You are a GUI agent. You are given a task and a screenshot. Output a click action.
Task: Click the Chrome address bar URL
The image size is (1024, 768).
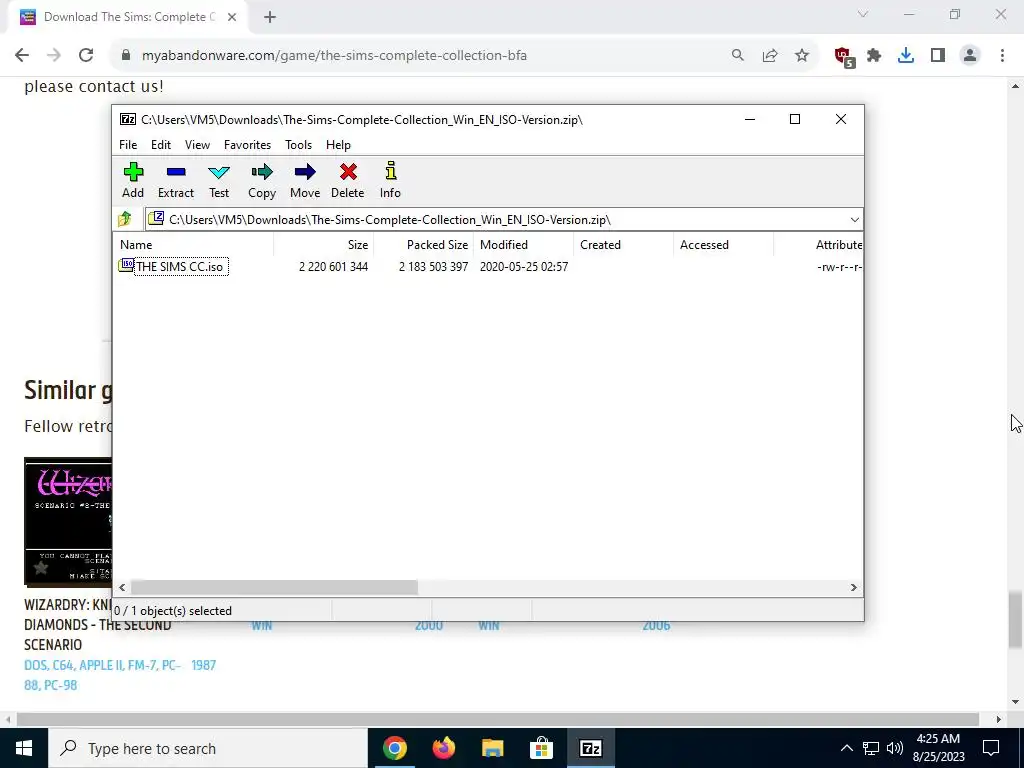tap(334, 56)
